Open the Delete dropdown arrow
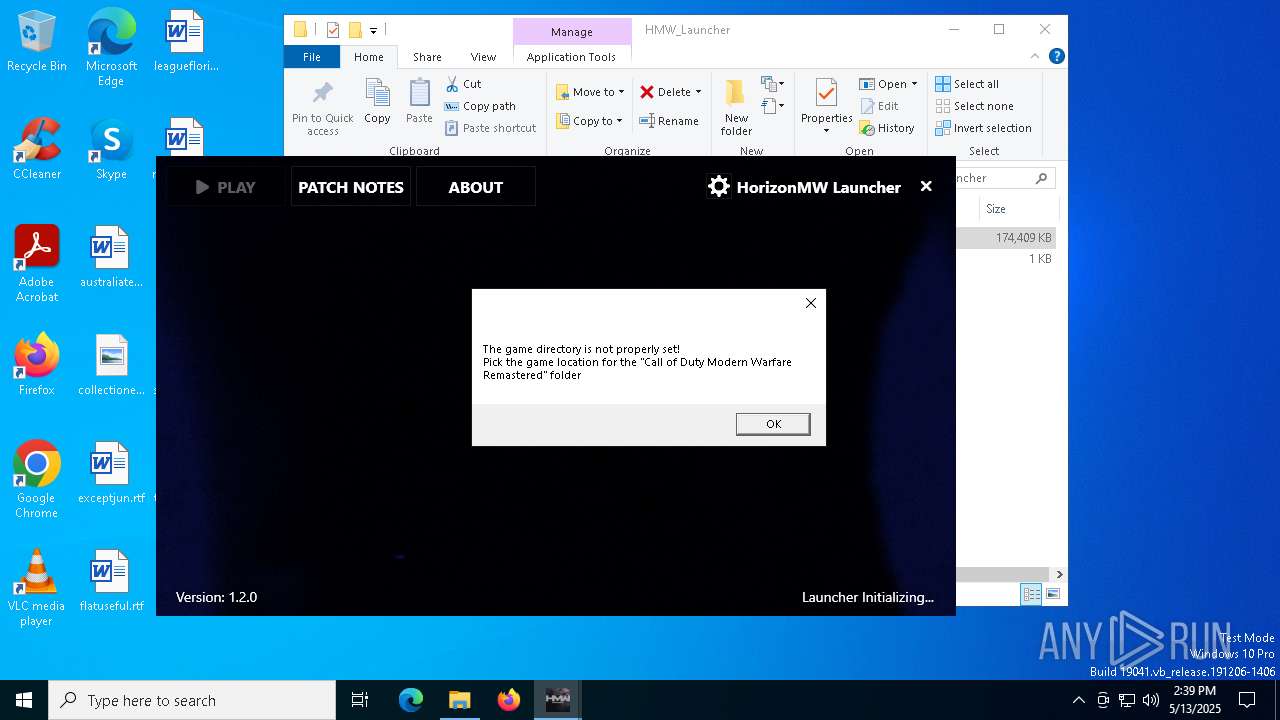This screenshot has height=720, width=1280. click(698, 92)
